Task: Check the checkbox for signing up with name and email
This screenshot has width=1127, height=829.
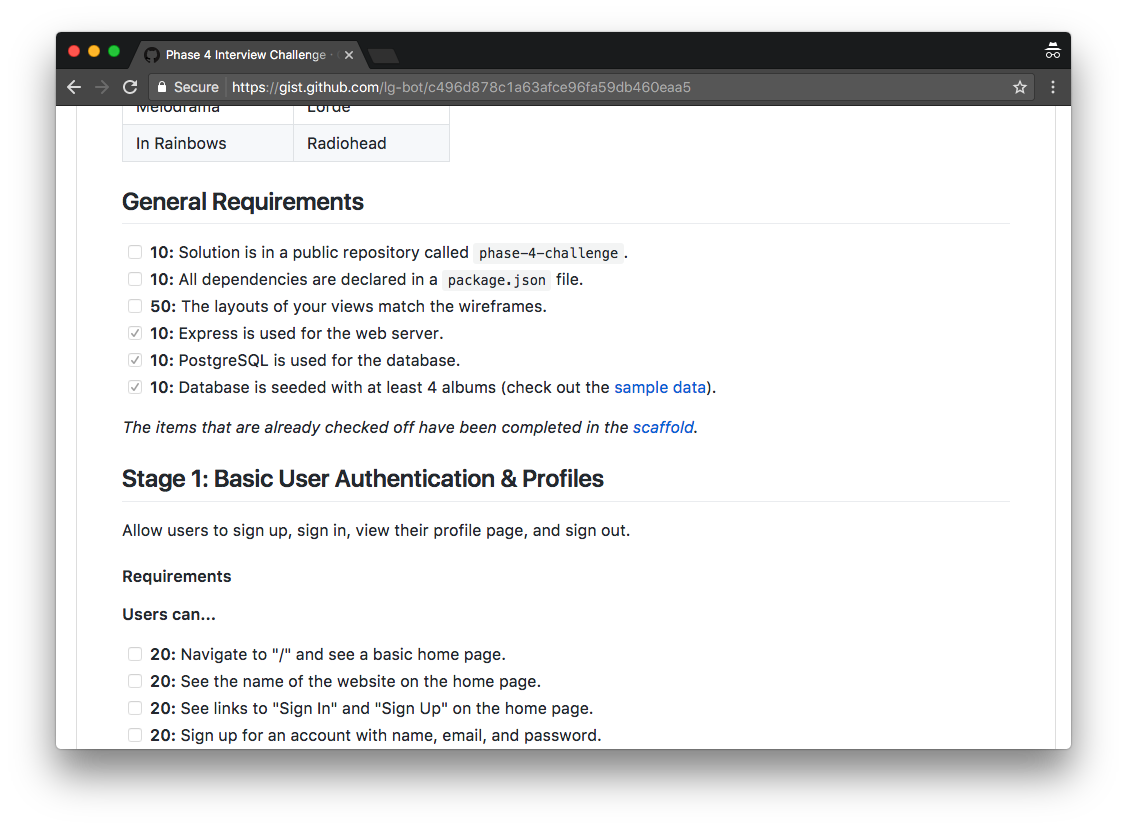Action: 135,735
